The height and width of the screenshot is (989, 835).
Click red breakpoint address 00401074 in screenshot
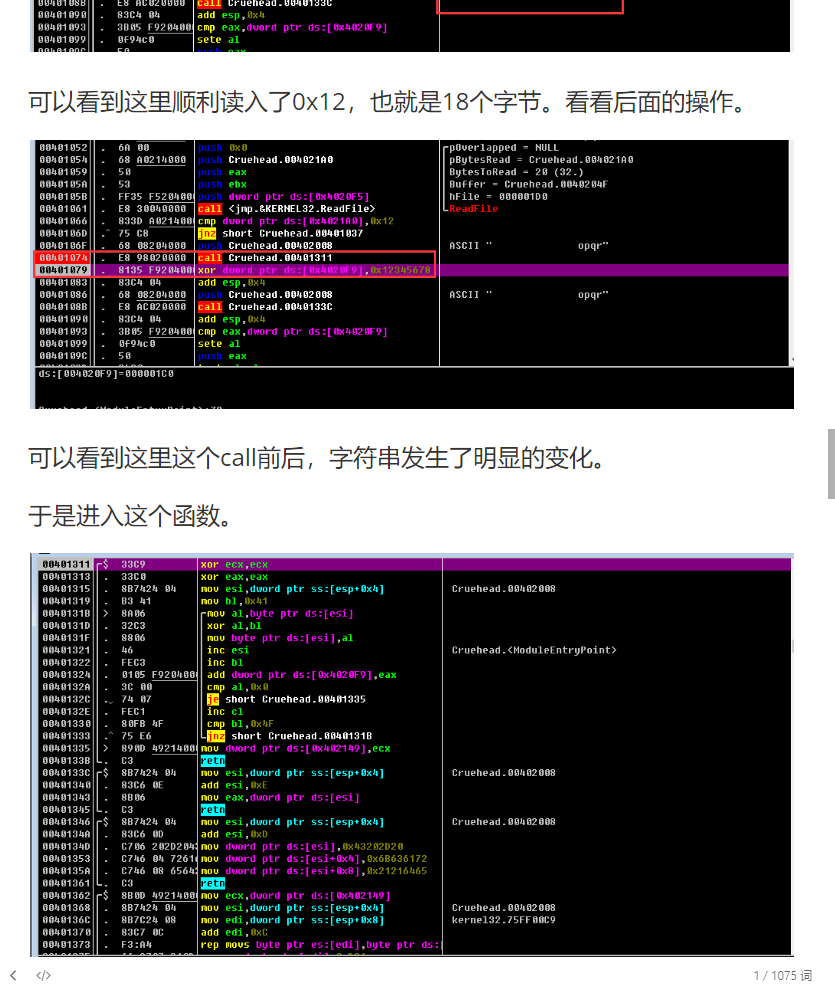[x=63, y=258]
